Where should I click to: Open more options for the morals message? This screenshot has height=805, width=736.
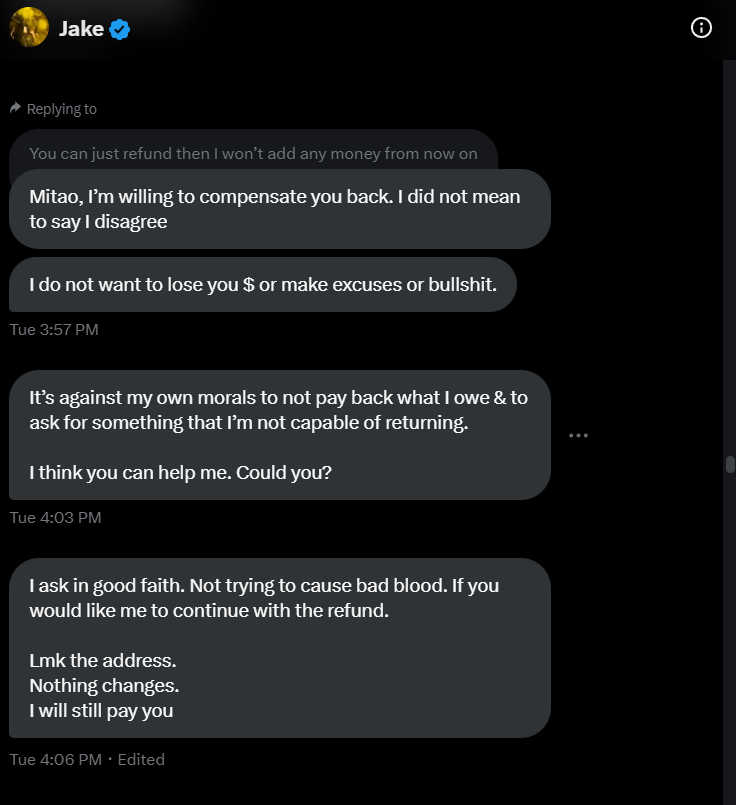click(x=578, y=435)
